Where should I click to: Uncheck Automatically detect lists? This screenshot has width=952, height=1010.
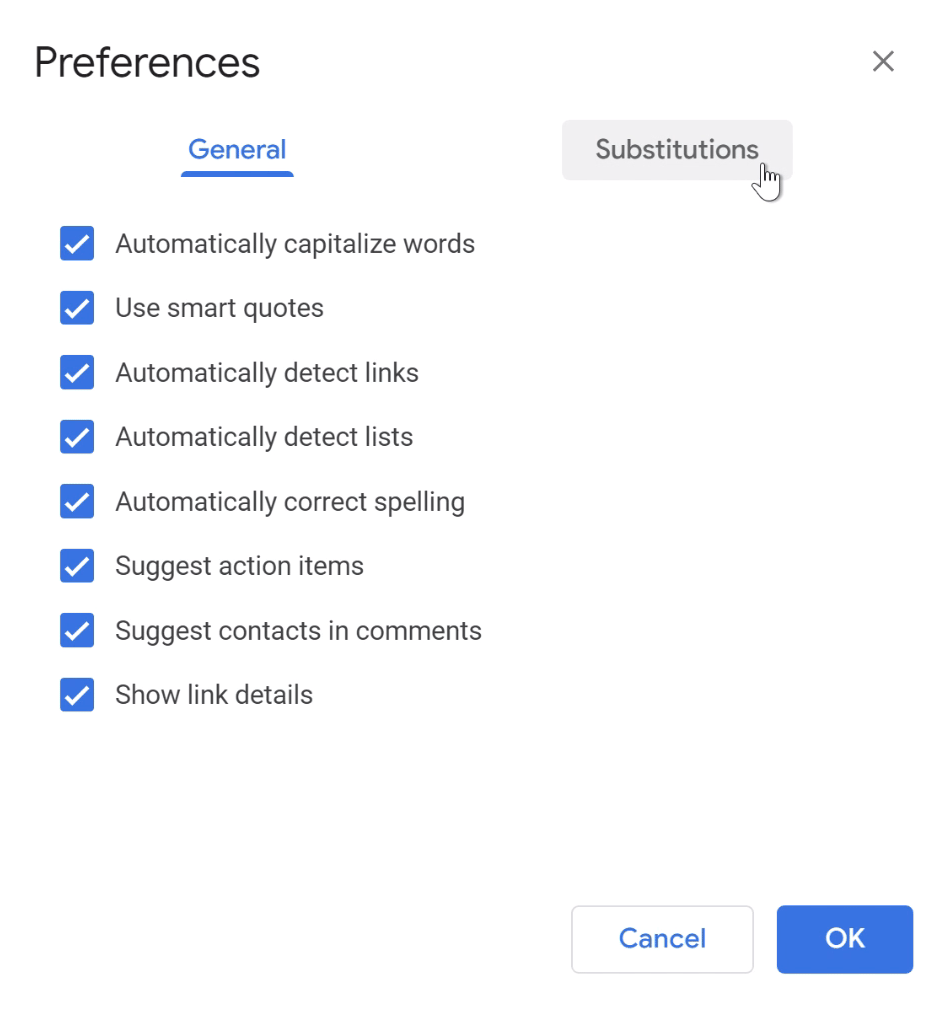(x=77, y=437)
